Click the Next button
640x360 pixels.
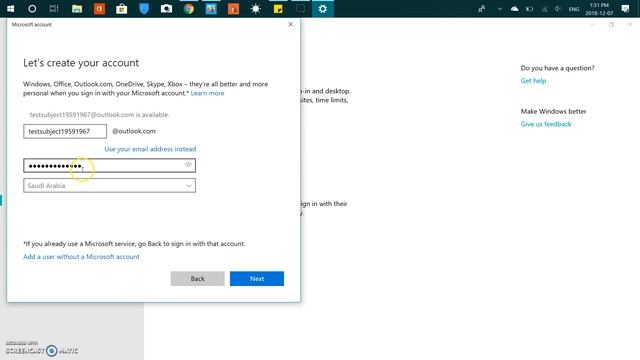click(257, 279)
